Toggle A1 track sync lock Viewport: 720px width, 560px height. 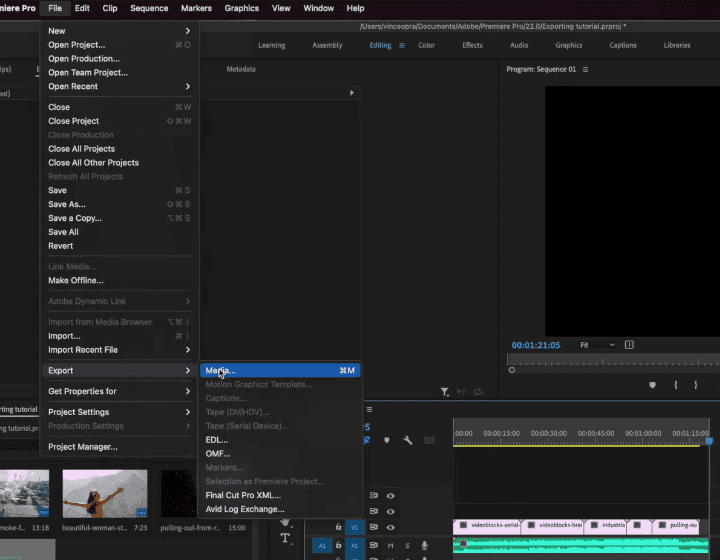(374, 545)
